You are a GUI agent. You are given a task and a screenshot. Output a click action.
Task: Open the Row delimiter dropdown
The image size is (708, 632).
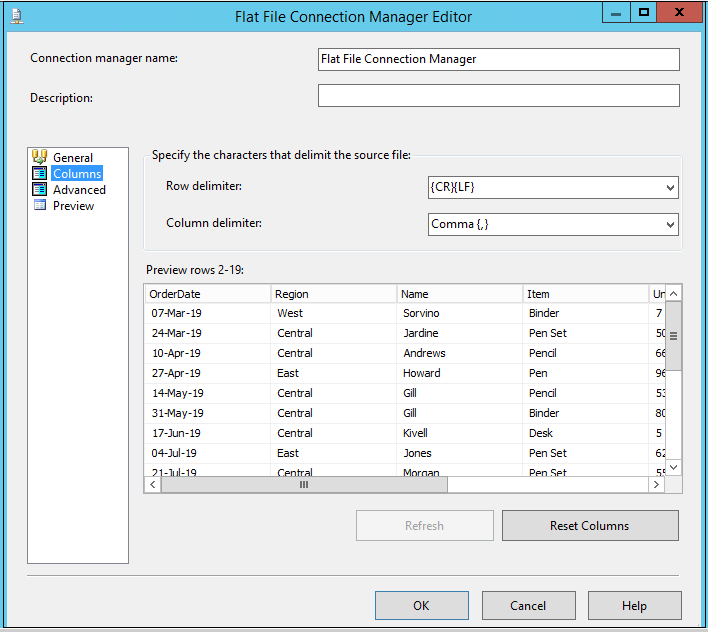point(669,188)
